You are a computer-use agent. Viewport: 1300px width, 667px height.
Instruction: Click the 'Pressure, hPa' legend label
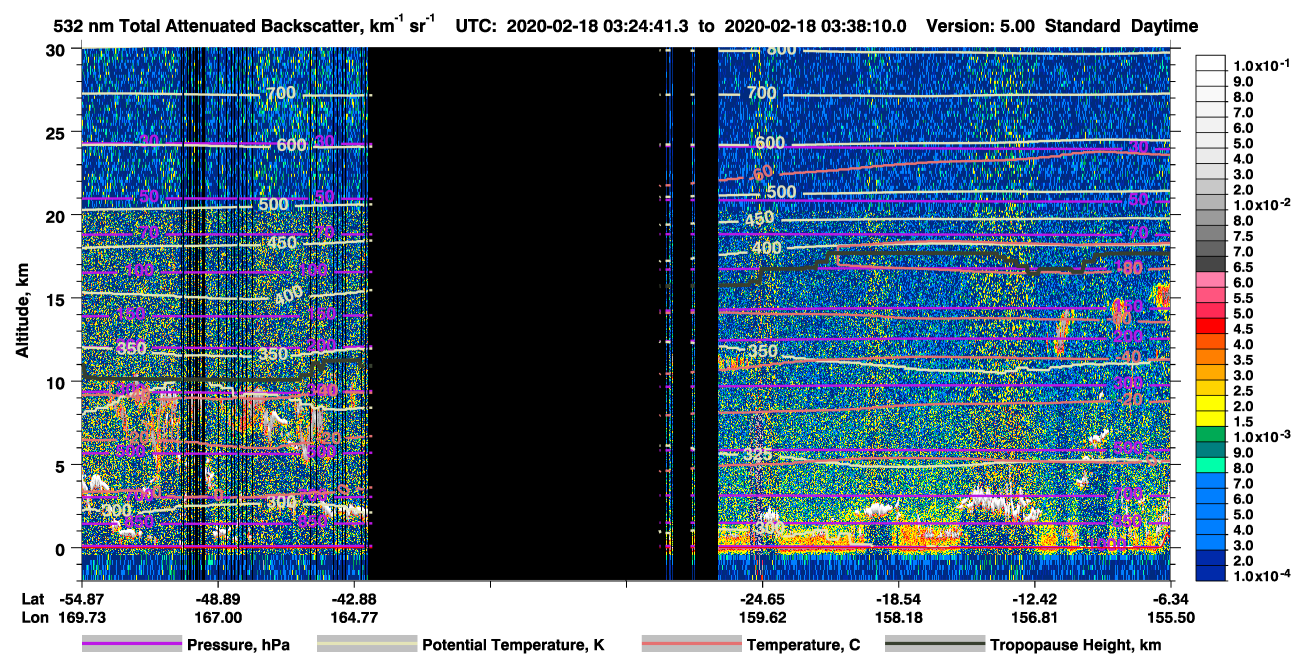(240, 645)
